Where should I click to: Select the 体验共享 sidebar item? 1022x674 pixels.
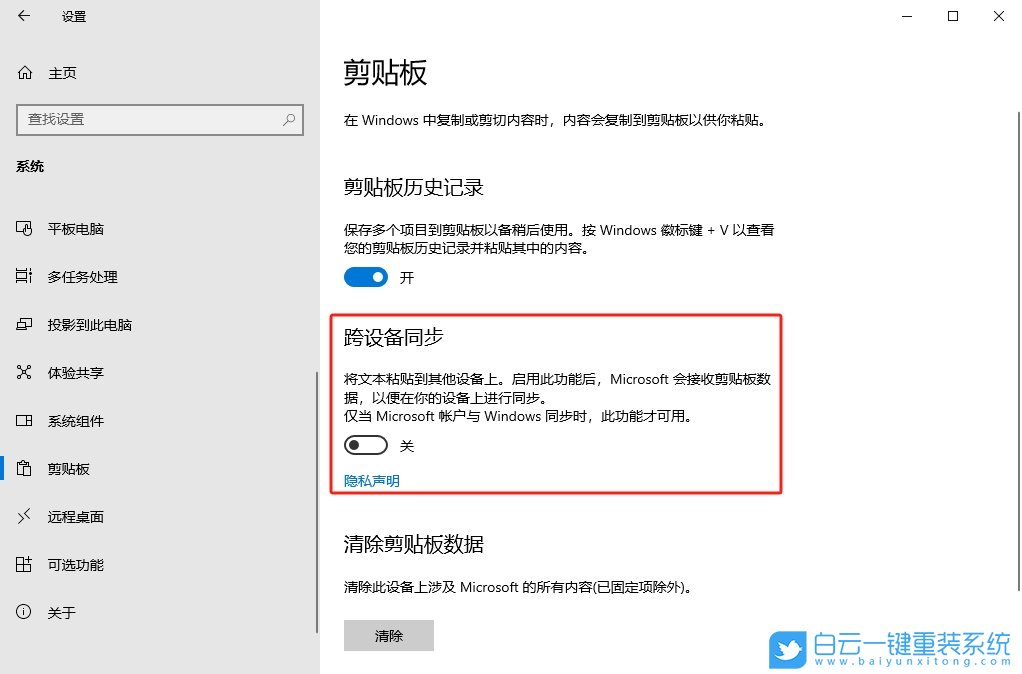coord(76,372)
